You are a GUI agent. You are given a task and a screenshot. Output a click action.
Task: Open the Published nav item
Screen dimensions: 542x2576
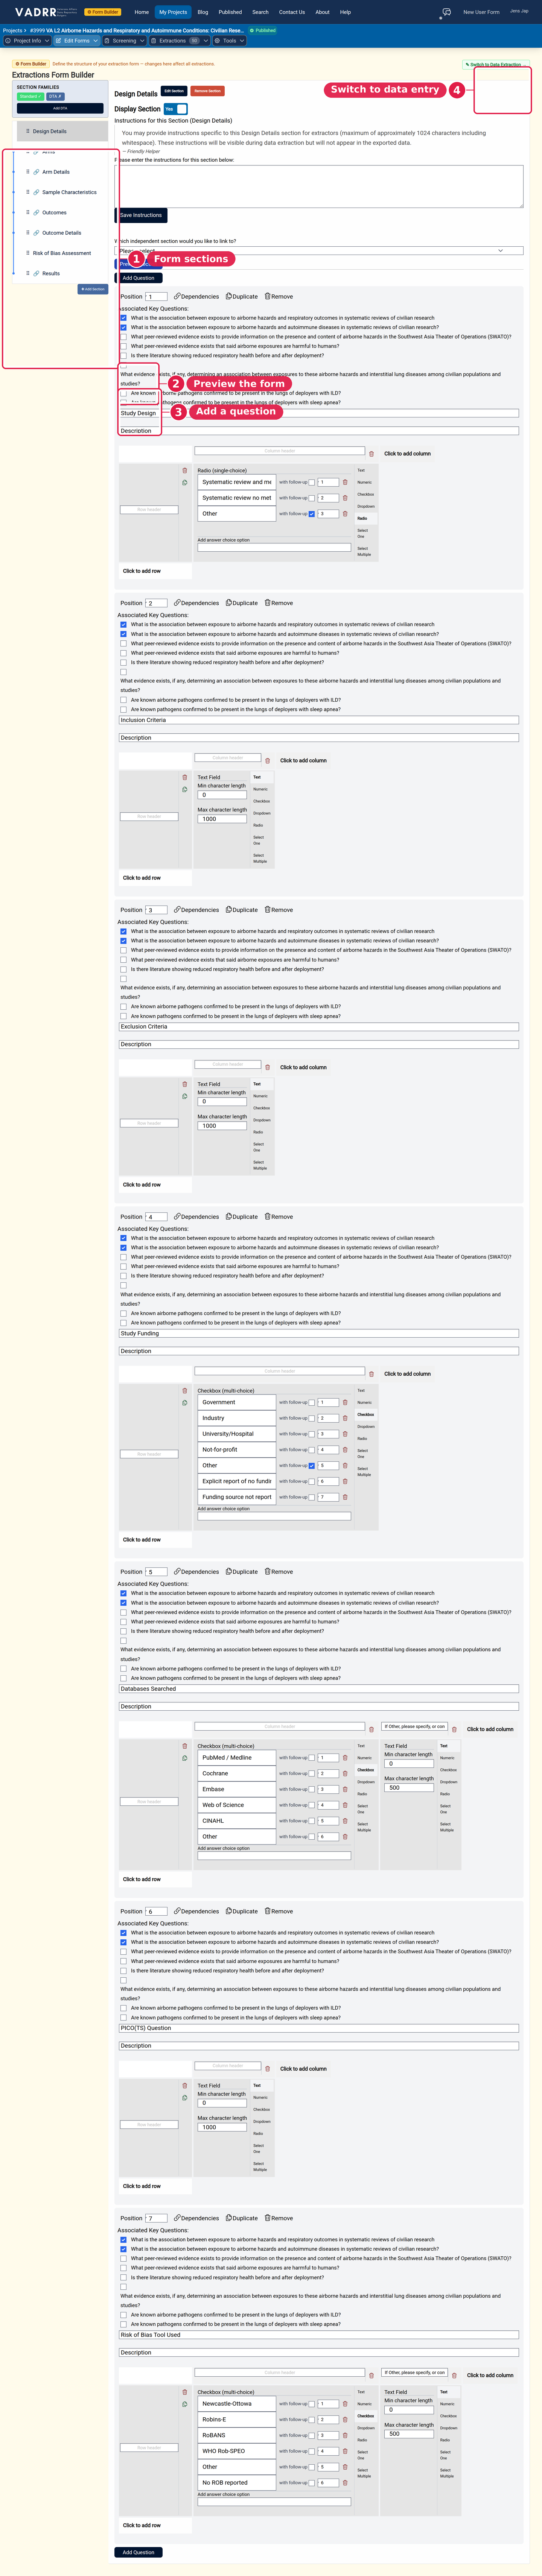(x=230, y=12)
